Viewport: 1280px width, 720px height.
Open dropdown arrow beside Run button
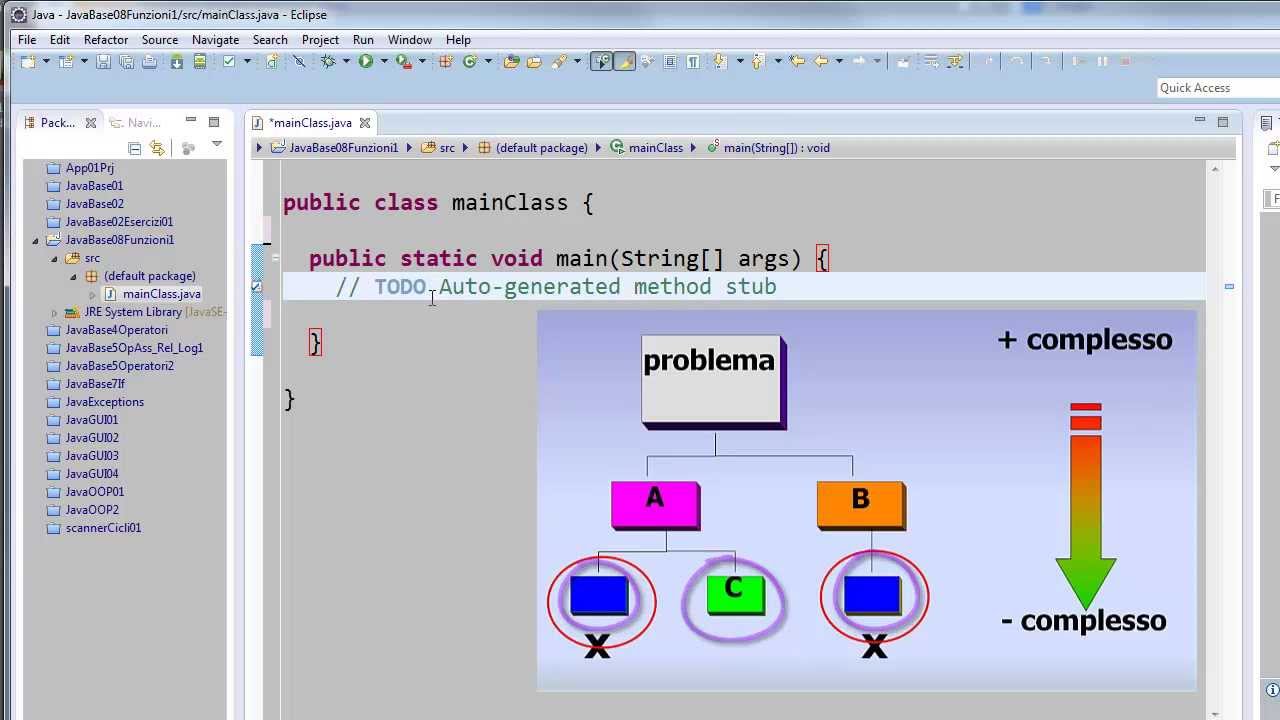tap(383, 62)
